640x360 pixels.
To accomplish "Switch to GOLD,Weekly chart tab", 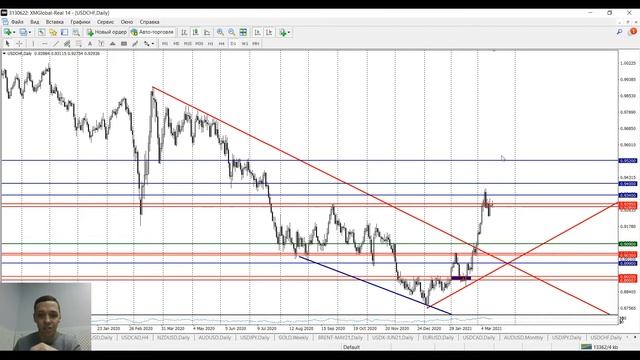I will [x=293, y=338].
